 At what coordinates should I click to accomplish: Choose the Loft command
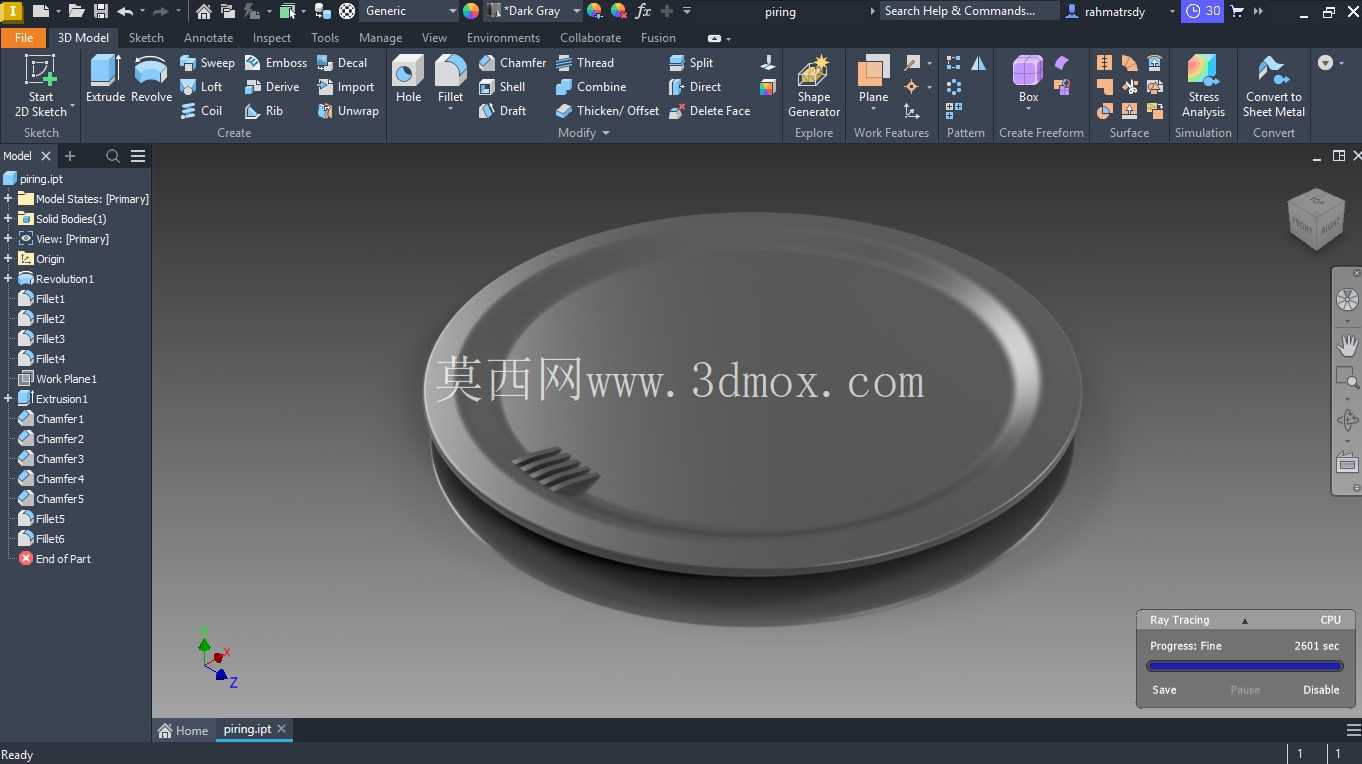[x=201, y=87]
